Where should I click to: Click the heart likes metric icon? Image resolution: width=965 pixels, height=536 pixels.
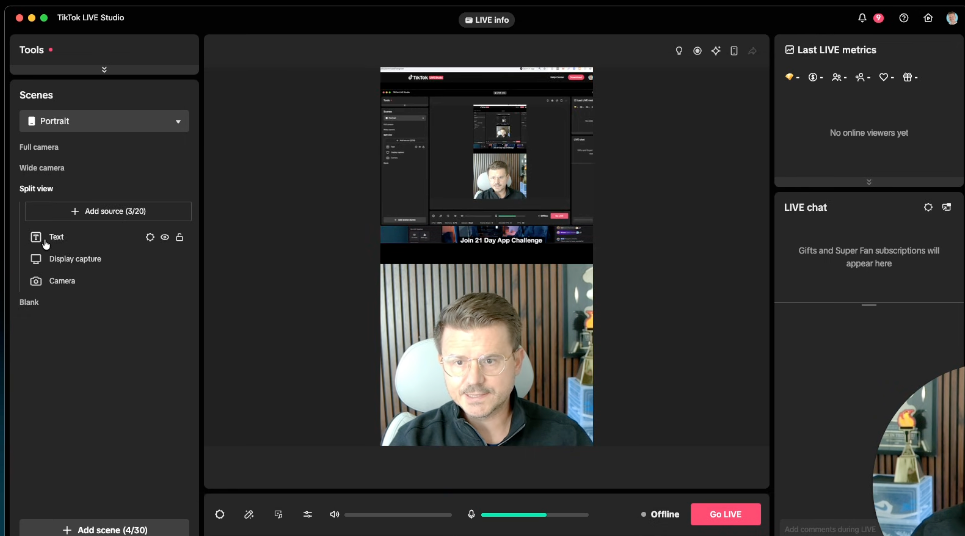(x=883, y=77)
